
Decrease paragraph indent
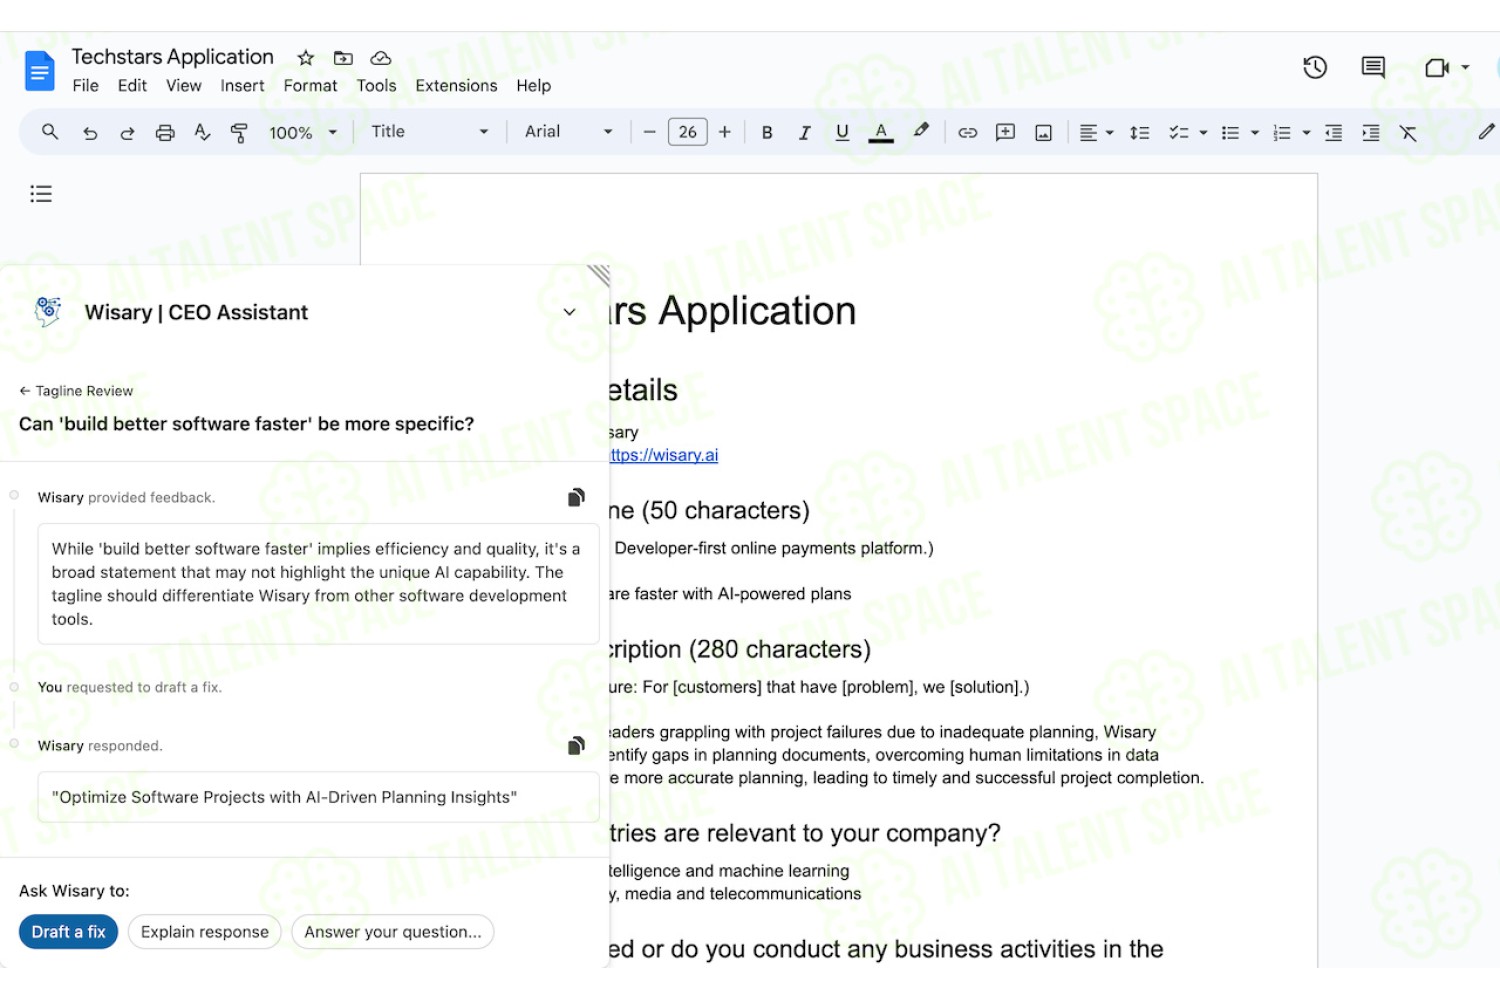tap(1333, 132)
